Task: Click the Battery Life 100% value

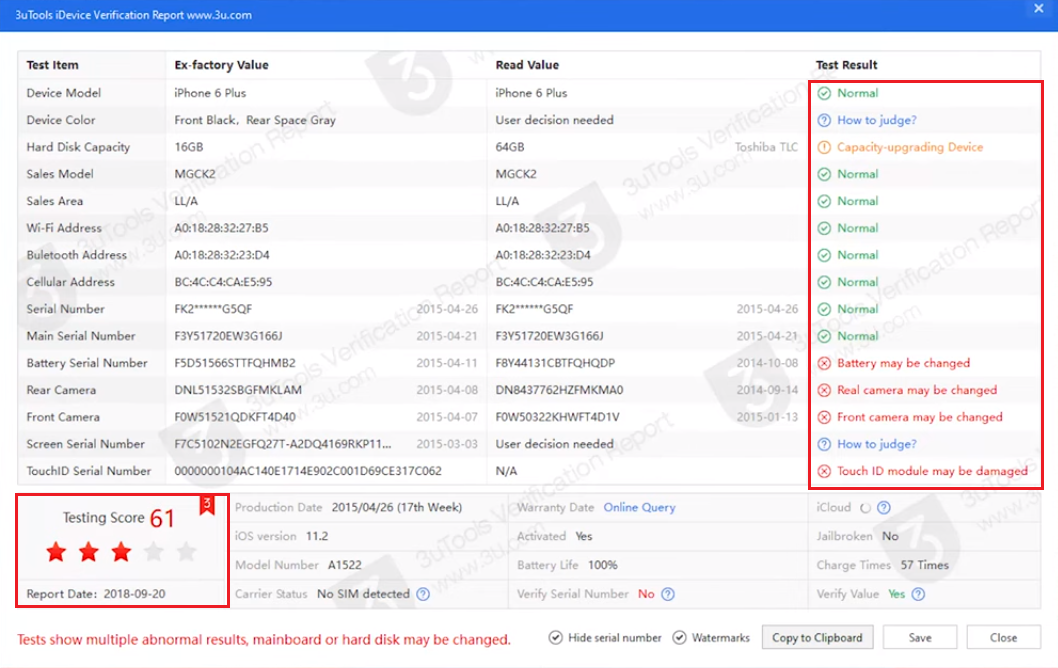Action: click(x=603, y=565)
